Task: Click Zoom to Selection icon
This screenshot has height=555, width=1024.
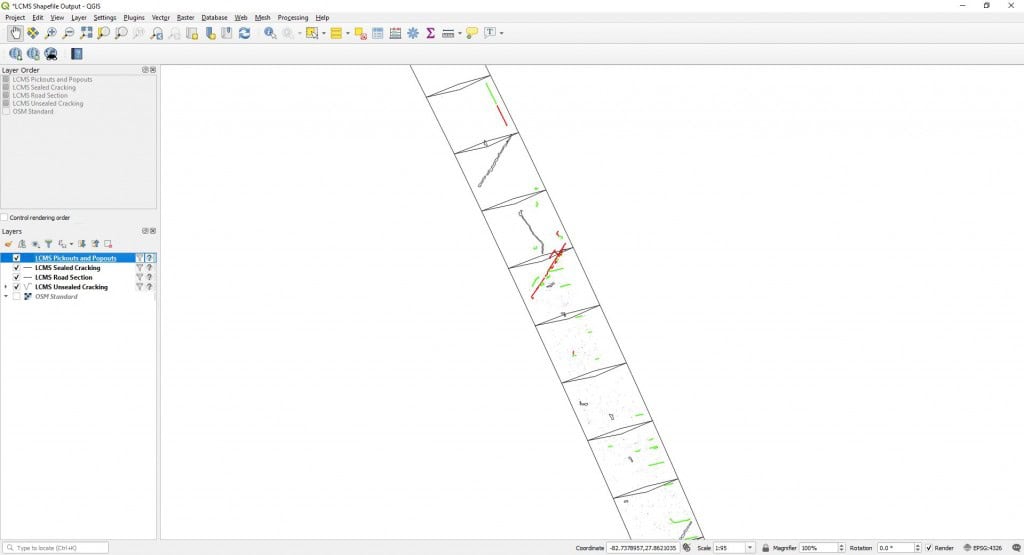Action: (103, 33)
